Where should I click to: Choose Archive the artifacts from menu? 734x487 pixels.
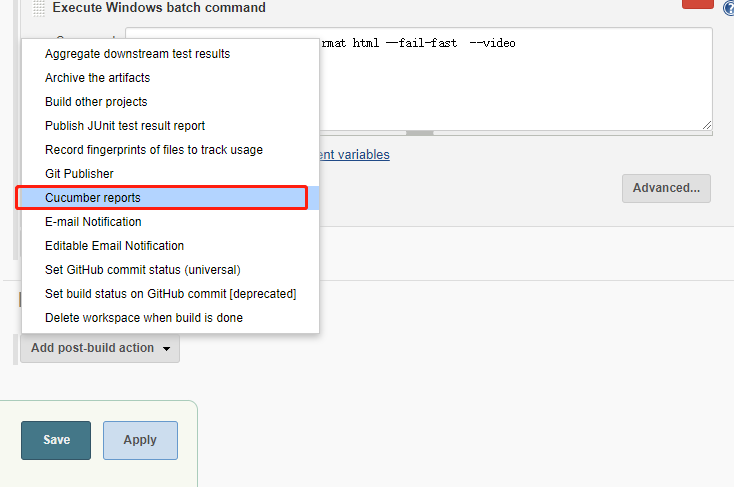tap(97, 78)
